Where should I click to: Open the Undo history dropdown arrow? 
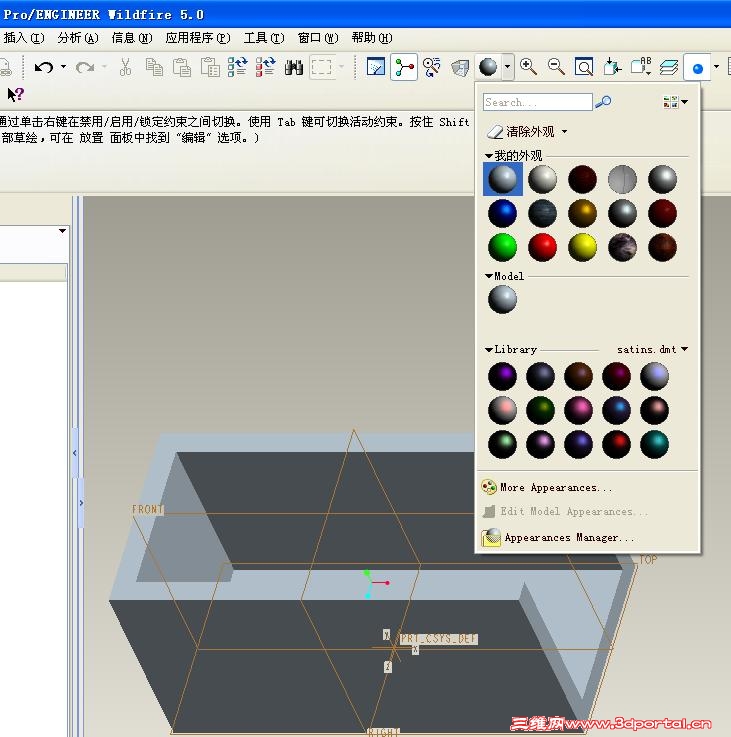pos(63,67)
